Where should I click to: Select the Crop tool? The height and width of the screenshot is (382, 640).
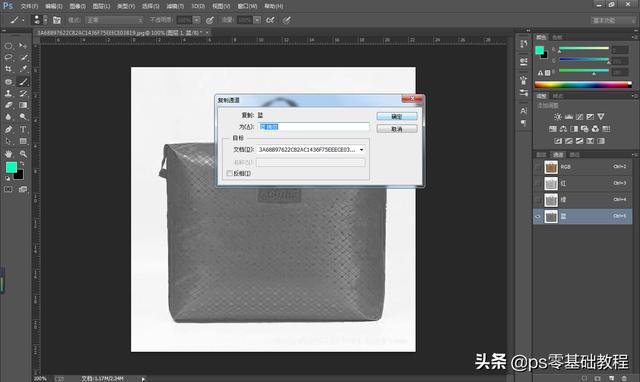[x=8, y=69]
